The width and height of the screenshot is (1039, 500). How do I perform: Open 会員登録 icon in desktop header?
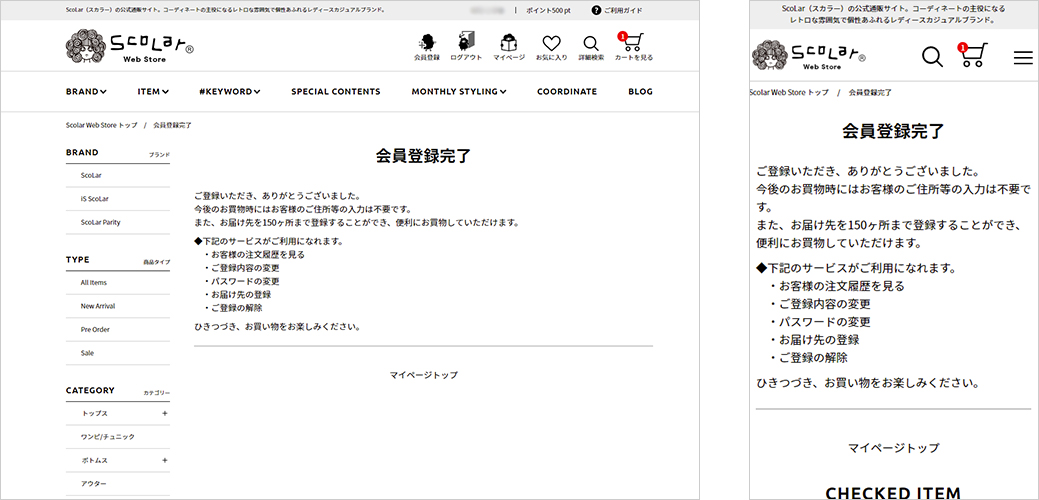coord(427,47)
